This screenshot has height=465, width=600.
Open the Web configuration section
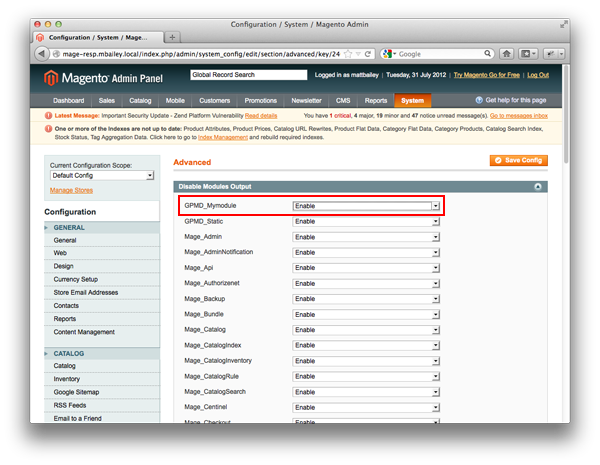pos(60,253)
